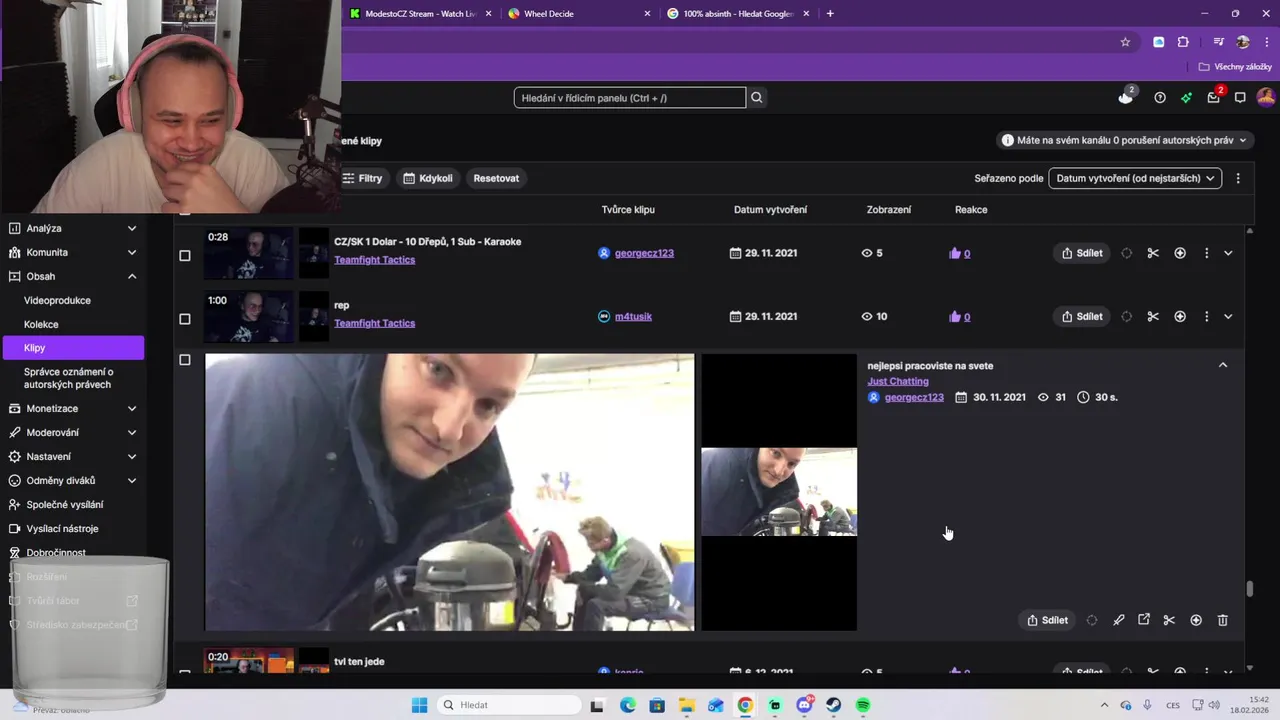Screen dimensions: 1280x720
Task: Switch to ModestoCZ Stream browser tab
Action: click(x=420, y=14)
